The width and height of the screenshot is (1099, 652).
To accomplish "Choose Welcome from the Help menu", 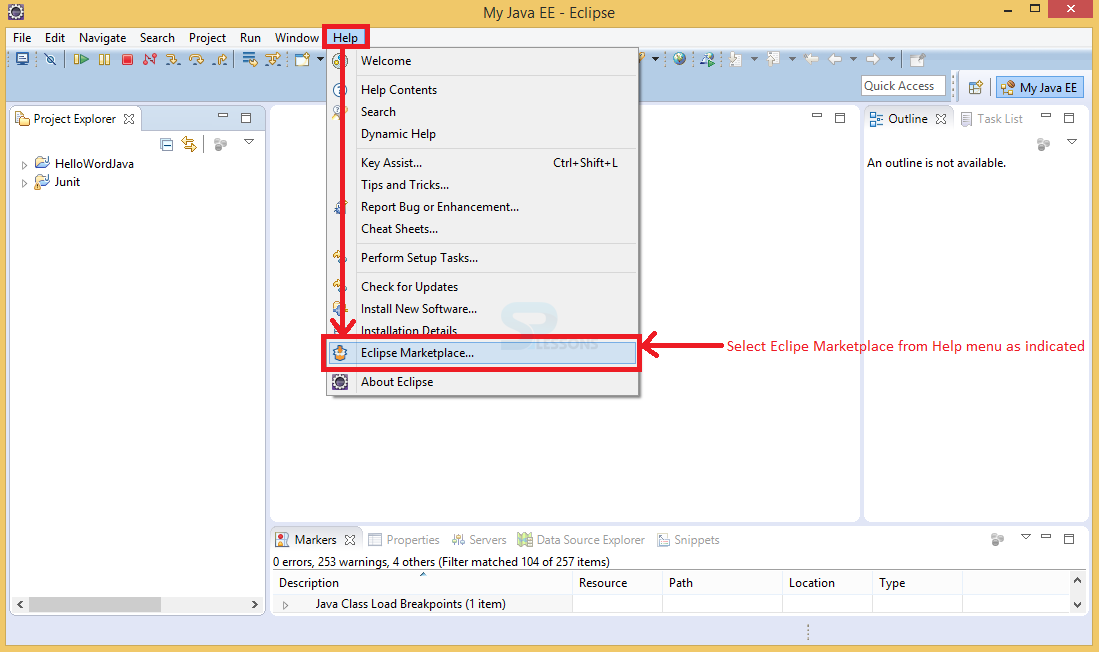I will tap(483, 61).
